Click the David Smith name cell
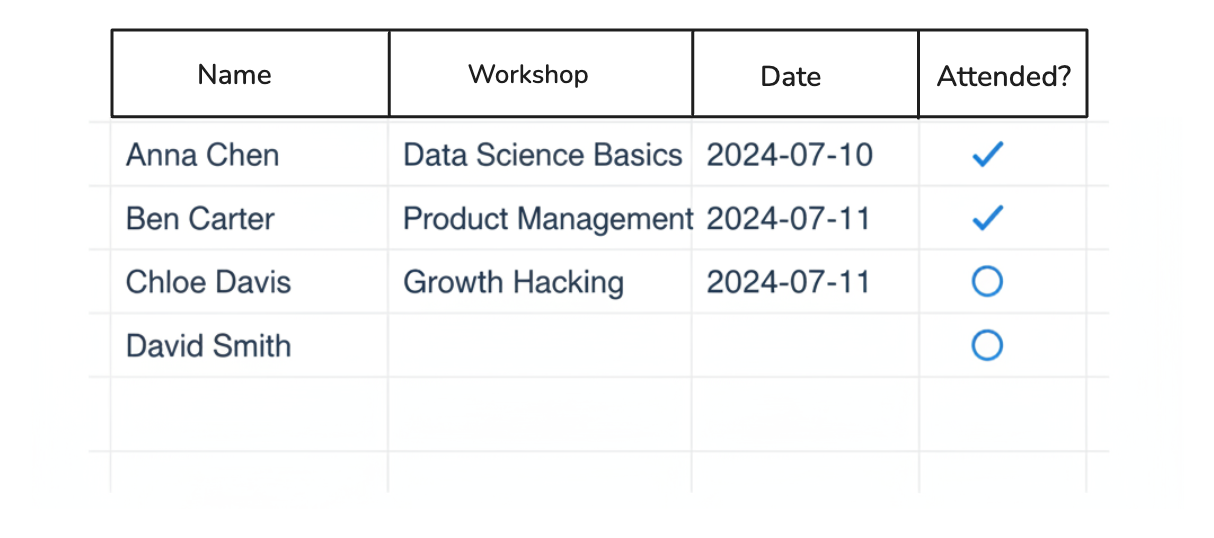Image resolution: width=1214 pixels, height=538 pixels. point(208,346)
